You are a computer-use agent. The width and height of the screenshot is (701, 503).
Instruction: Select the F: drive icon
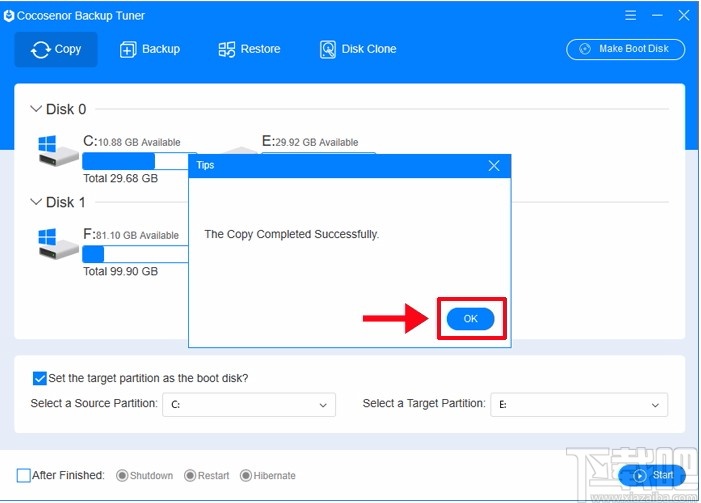[58, 244]
